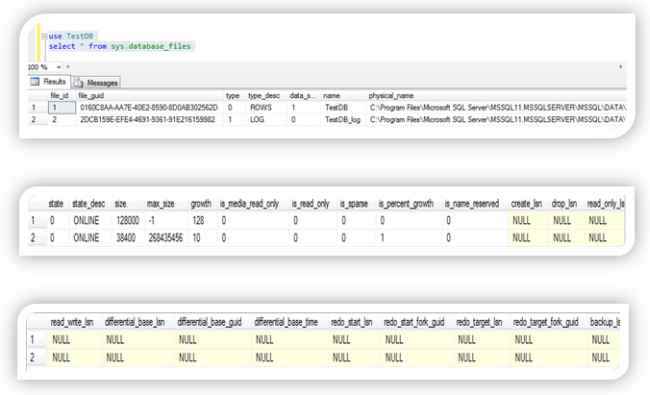Screen dimensions: 650x395
Task: Open the 100 % zoom dropdown
Action: click(x=58, y=67)
